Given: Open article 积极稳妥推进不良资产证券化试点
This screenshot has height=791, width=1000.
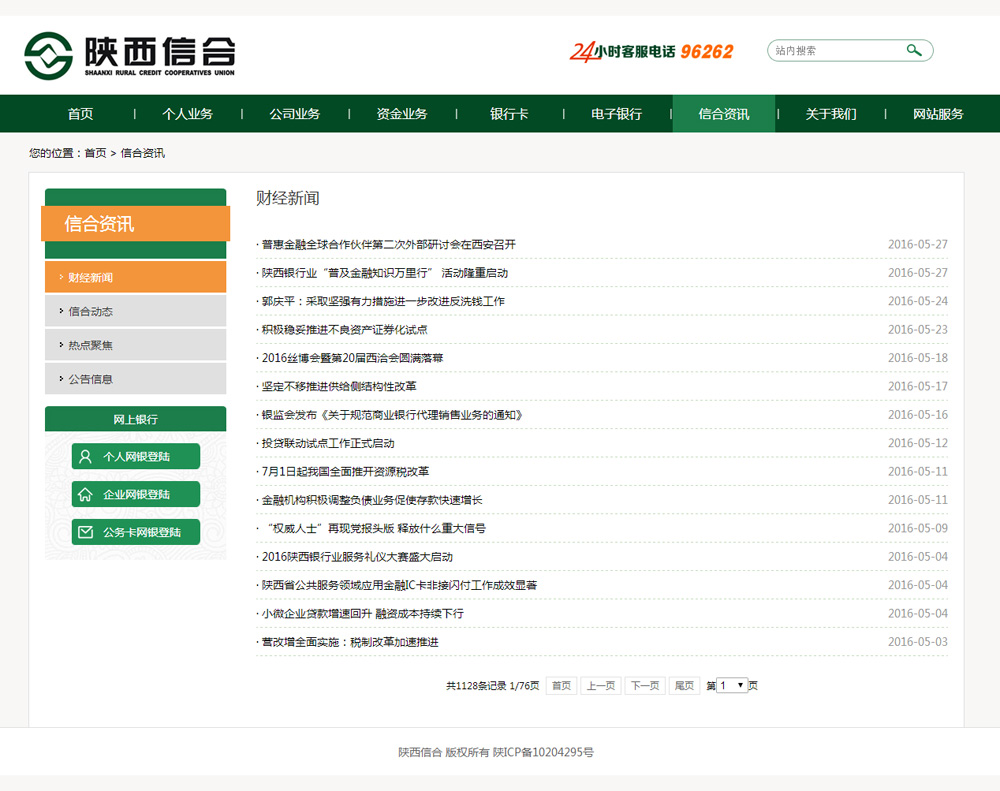Looking at the screenshot, I should tap(345, 329).
